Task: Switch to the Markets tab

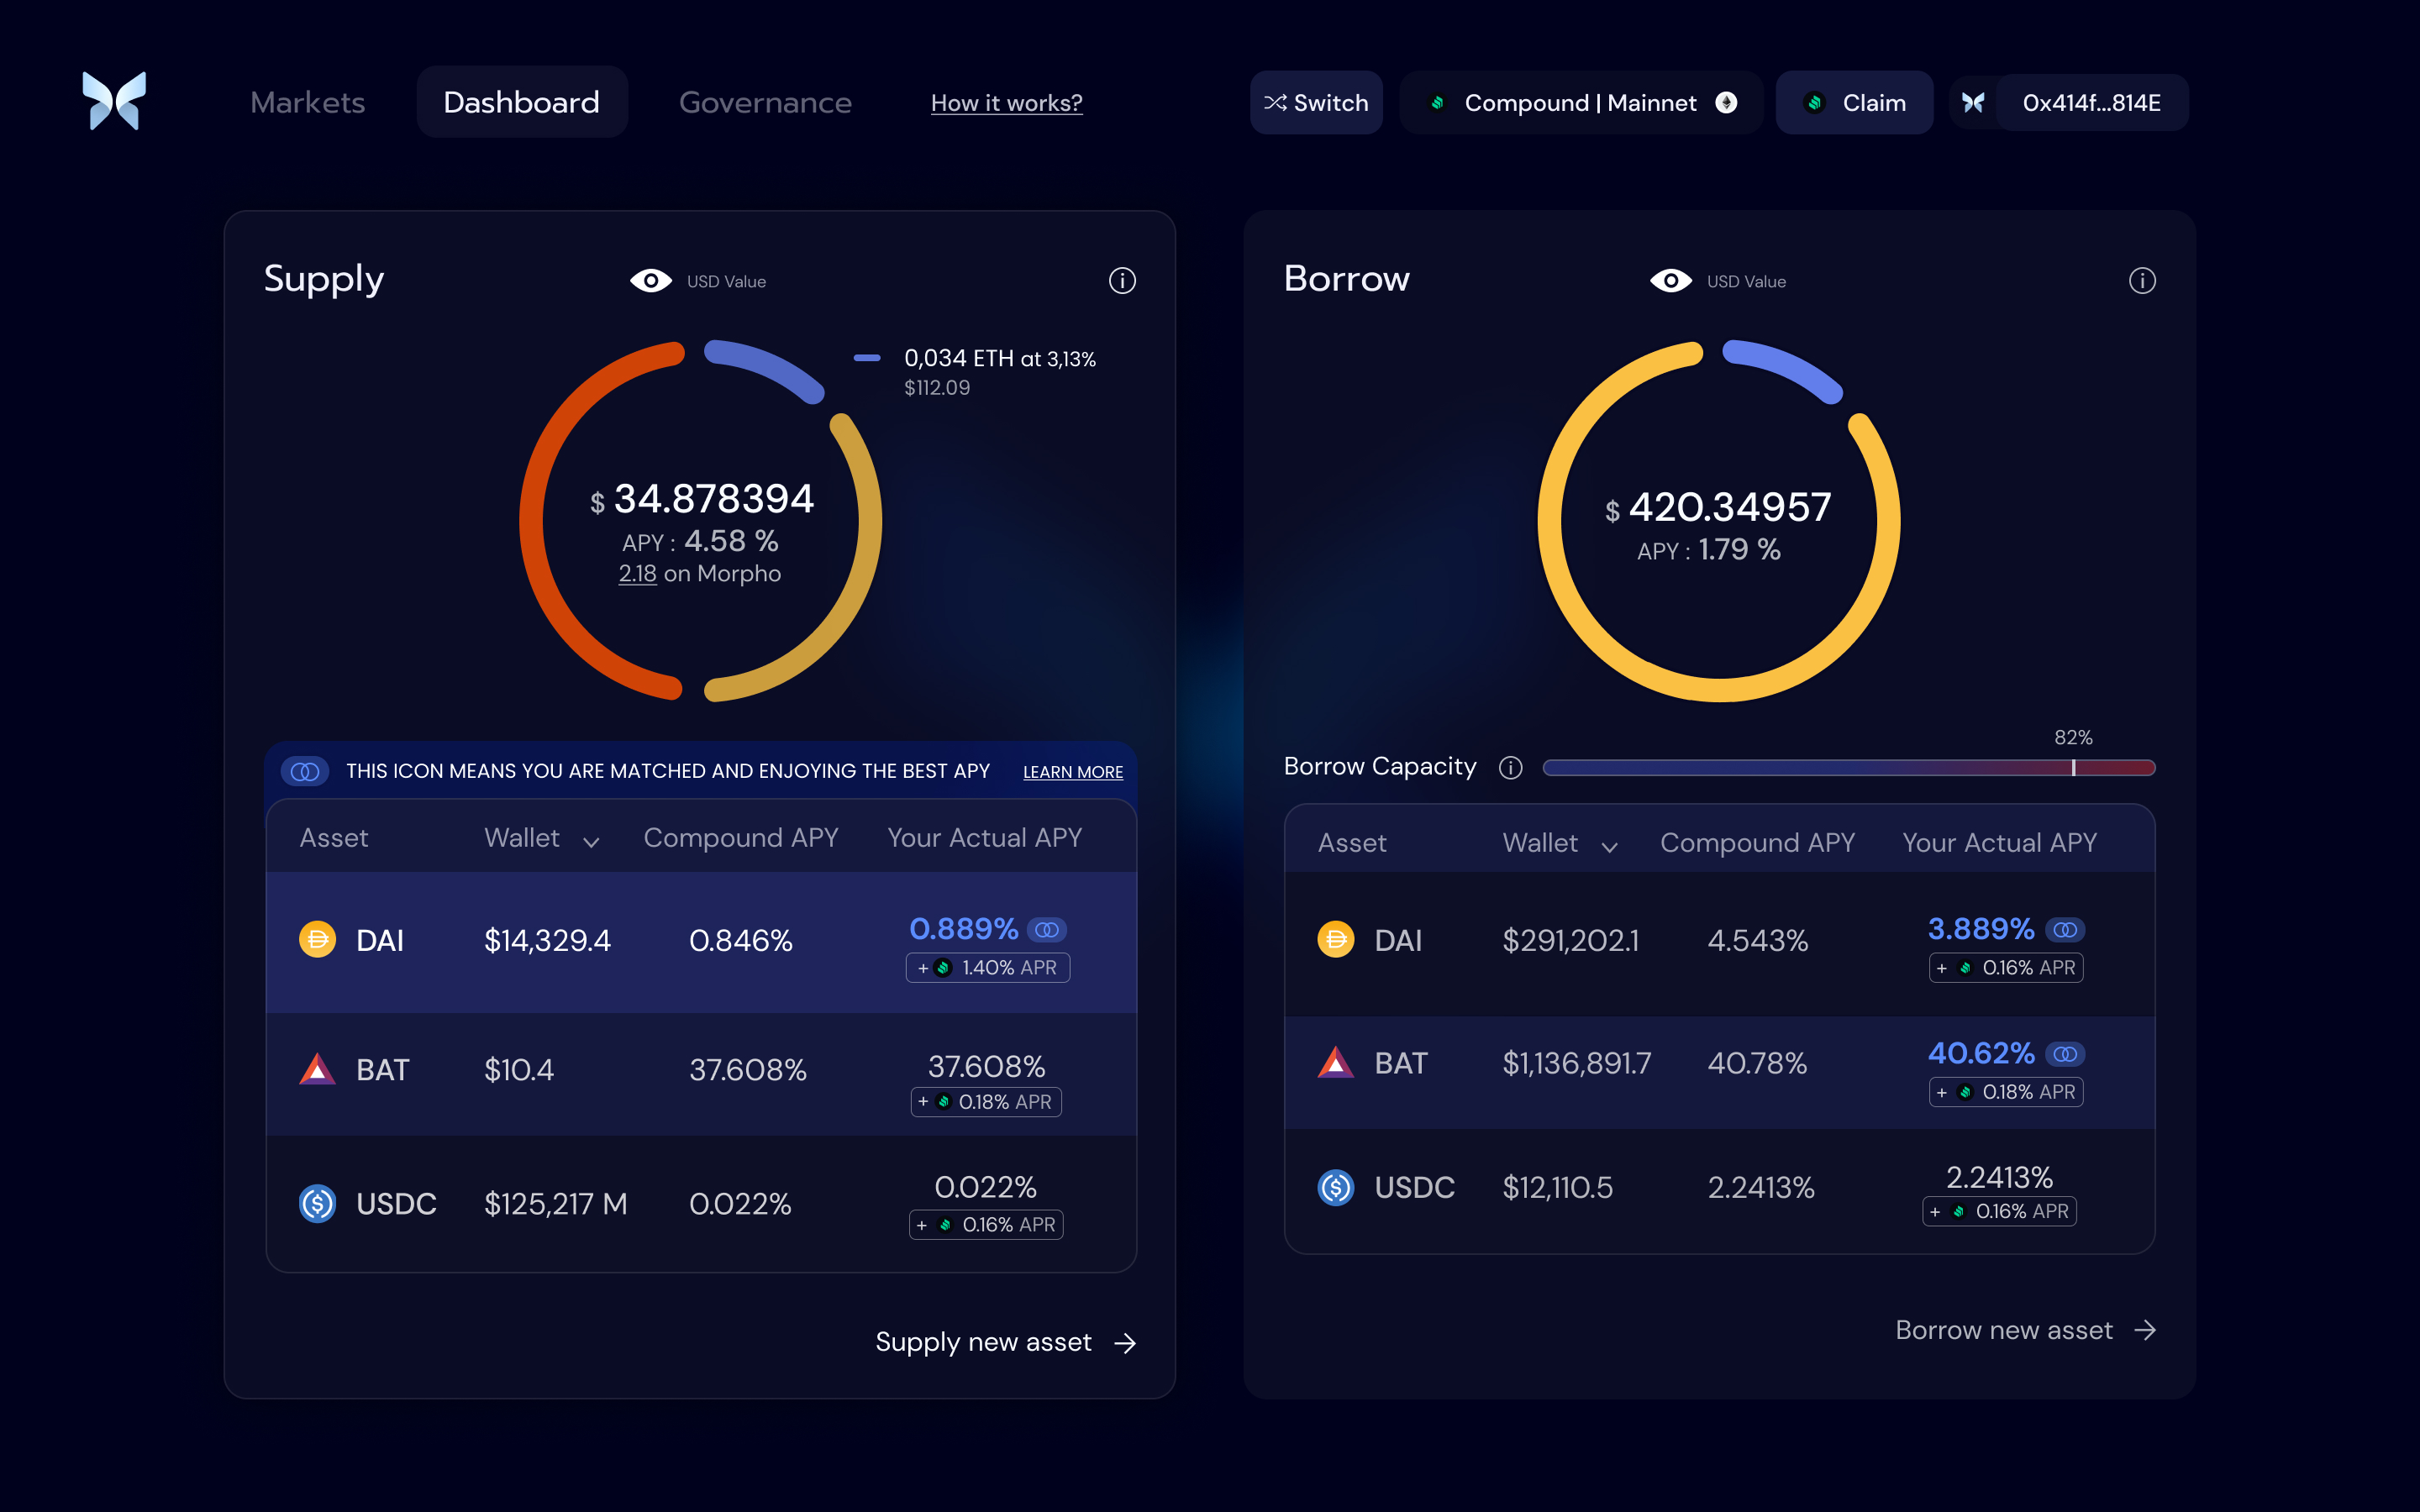Action: pos(308,103)
